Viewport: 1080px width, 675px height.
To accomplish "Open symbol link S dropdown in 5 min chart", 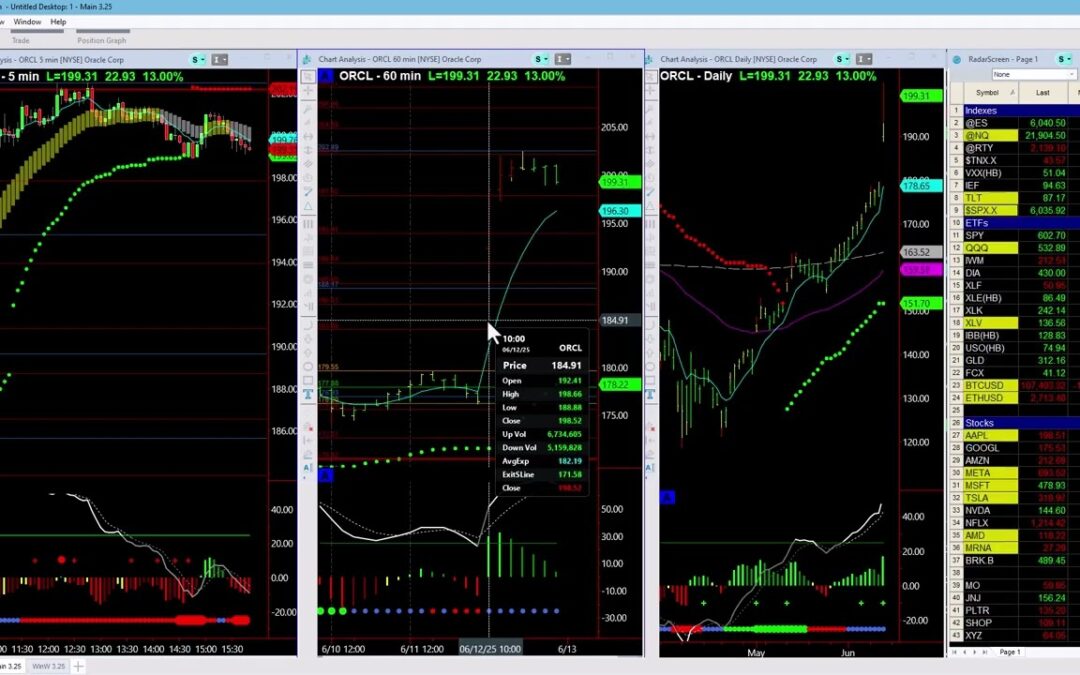I will [198, 60].
